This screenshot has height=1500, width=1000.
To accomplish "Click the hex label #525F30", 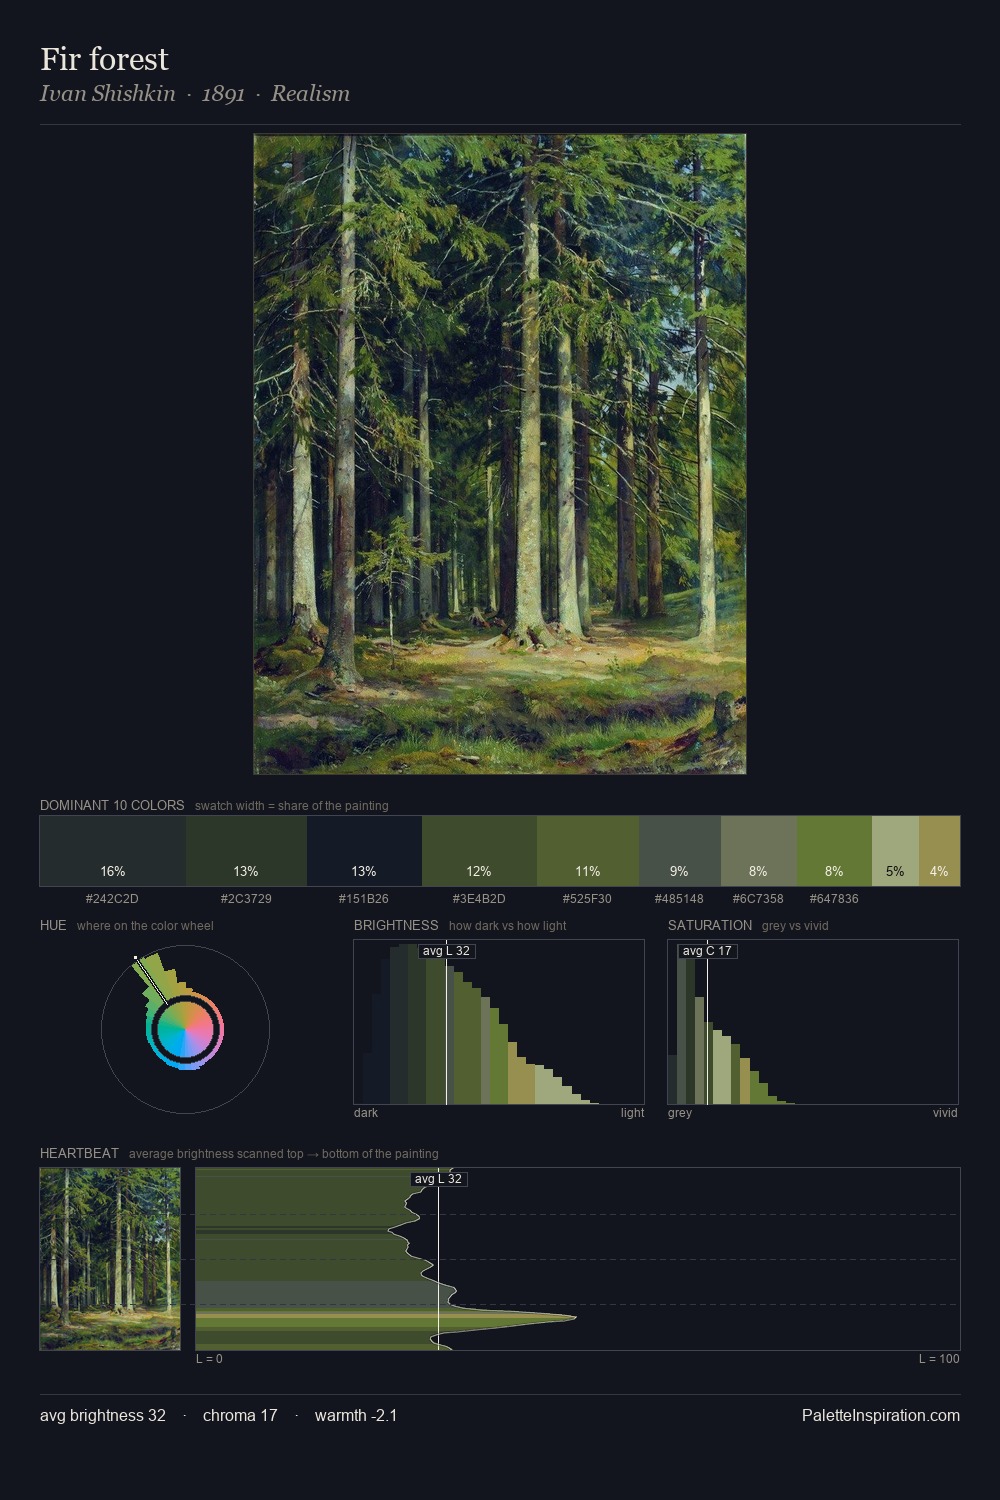I will [587, 899].
